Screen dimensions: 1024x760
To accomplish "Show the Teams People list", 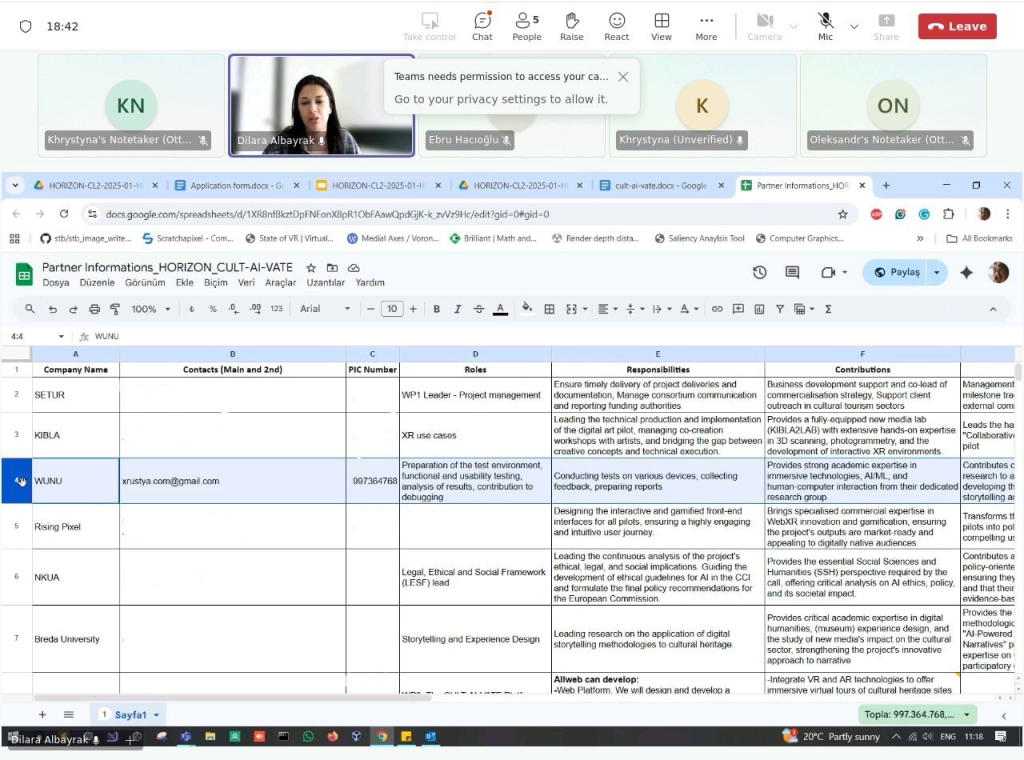I will [526, 26].
